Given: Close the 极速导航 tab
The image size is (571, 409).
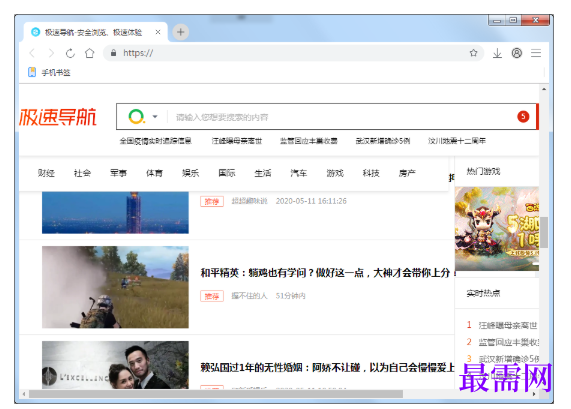Looking at the screenshot, I should tap(158, 32).
